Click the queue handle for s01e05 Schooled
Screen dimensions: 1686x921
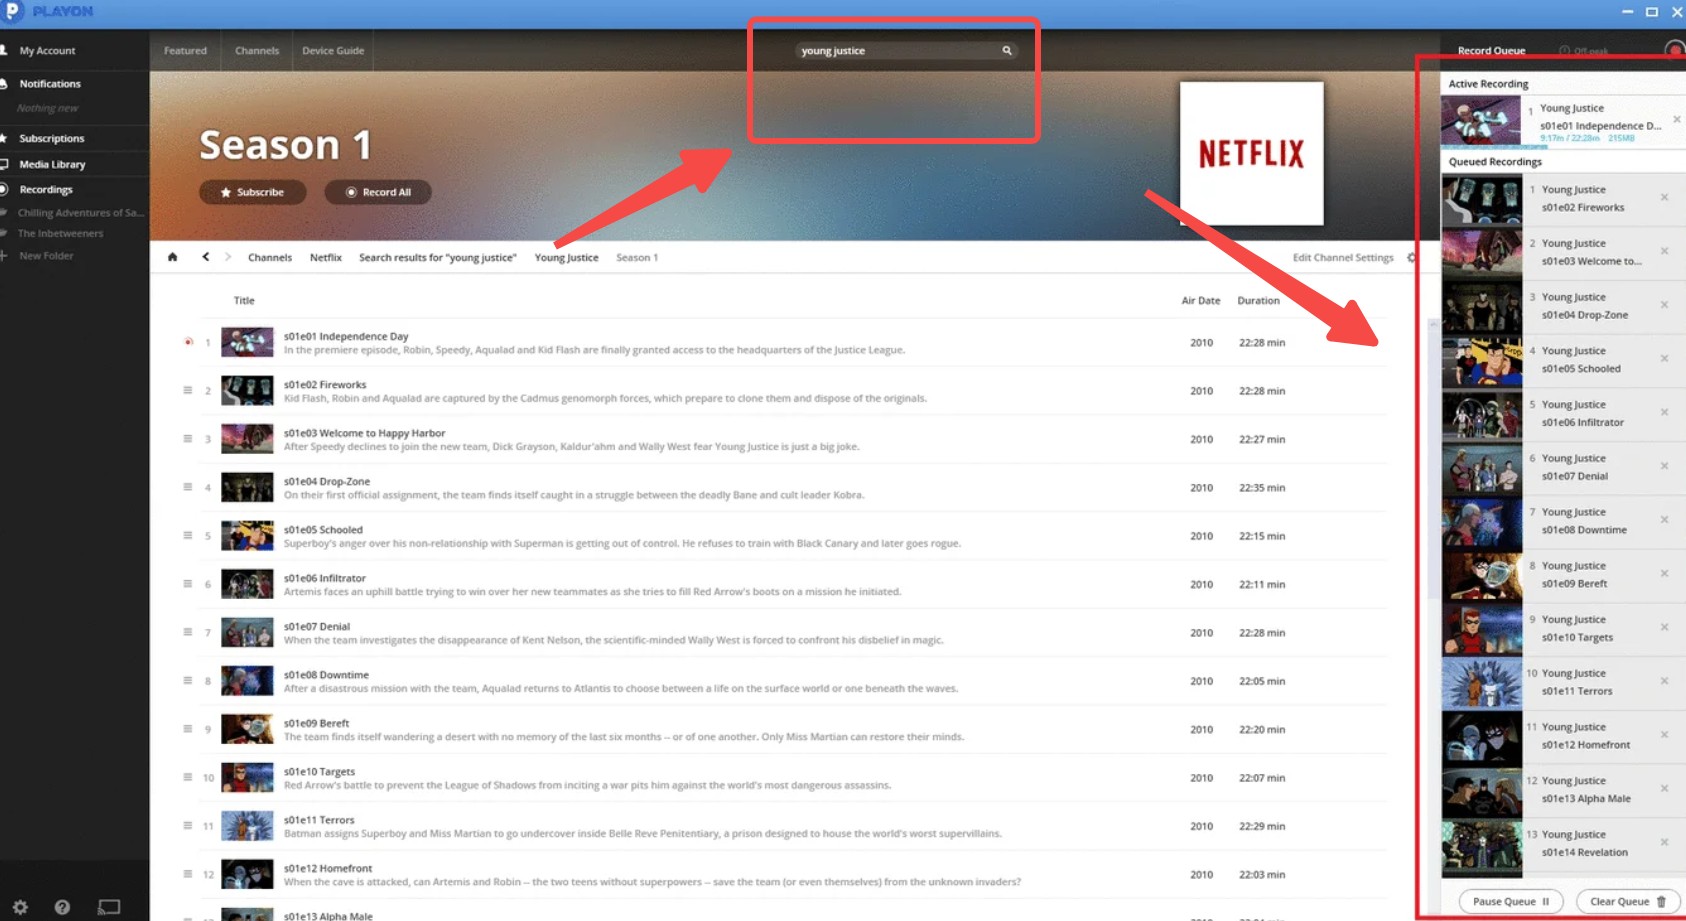pos(187,535)
